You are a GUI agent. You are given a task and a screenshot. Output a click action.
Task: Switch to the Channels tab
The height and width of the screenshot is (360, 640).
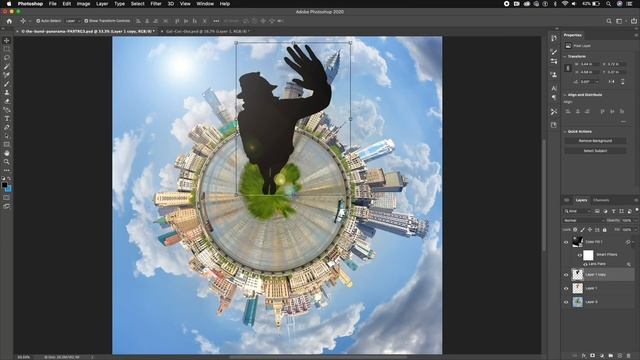601,200
